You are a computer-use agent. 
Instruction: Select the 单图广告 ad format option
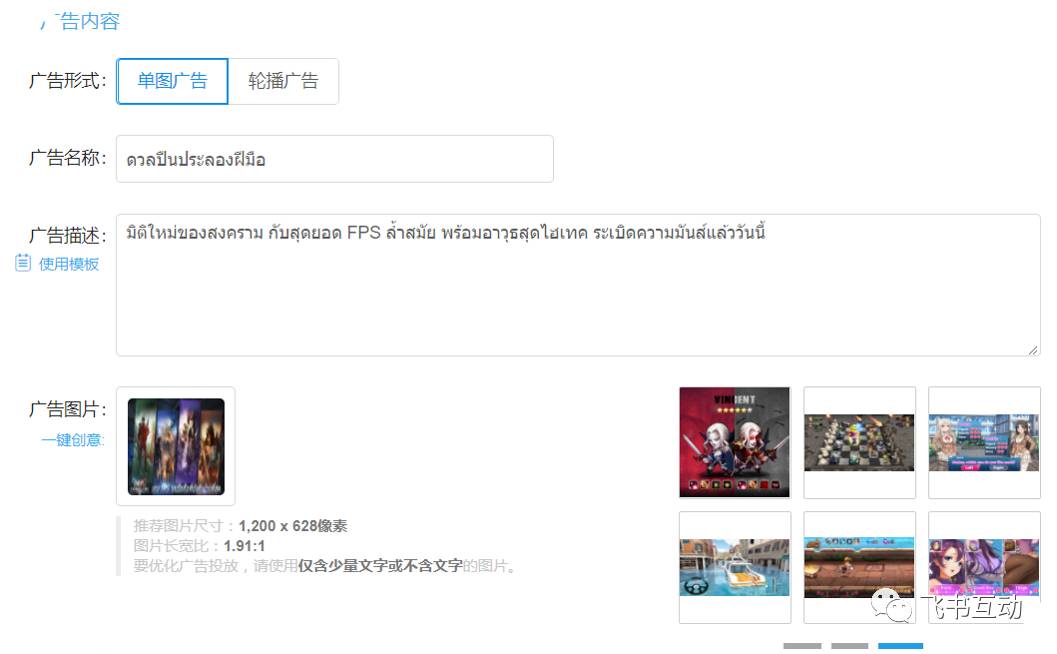pos(172,82)
